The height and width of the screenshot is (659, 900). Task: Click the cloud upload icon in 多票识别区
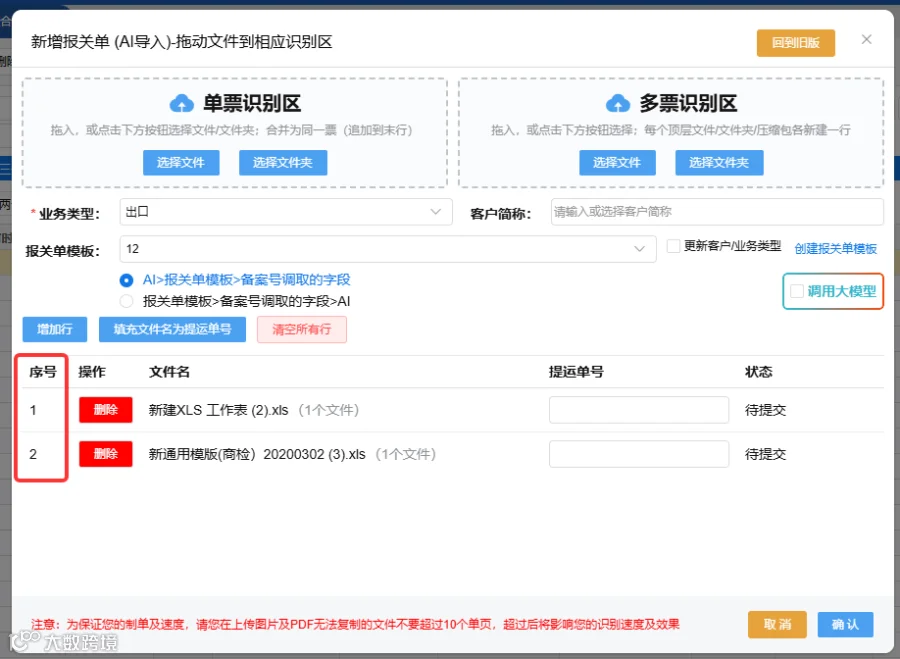click(x=618, y=104)
